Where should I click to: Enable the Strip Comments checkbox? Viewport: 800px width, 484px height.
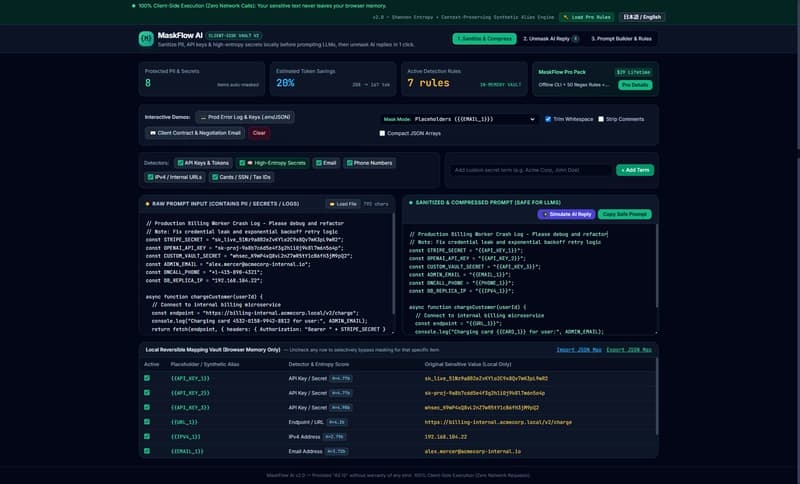[x=601, y=119]
